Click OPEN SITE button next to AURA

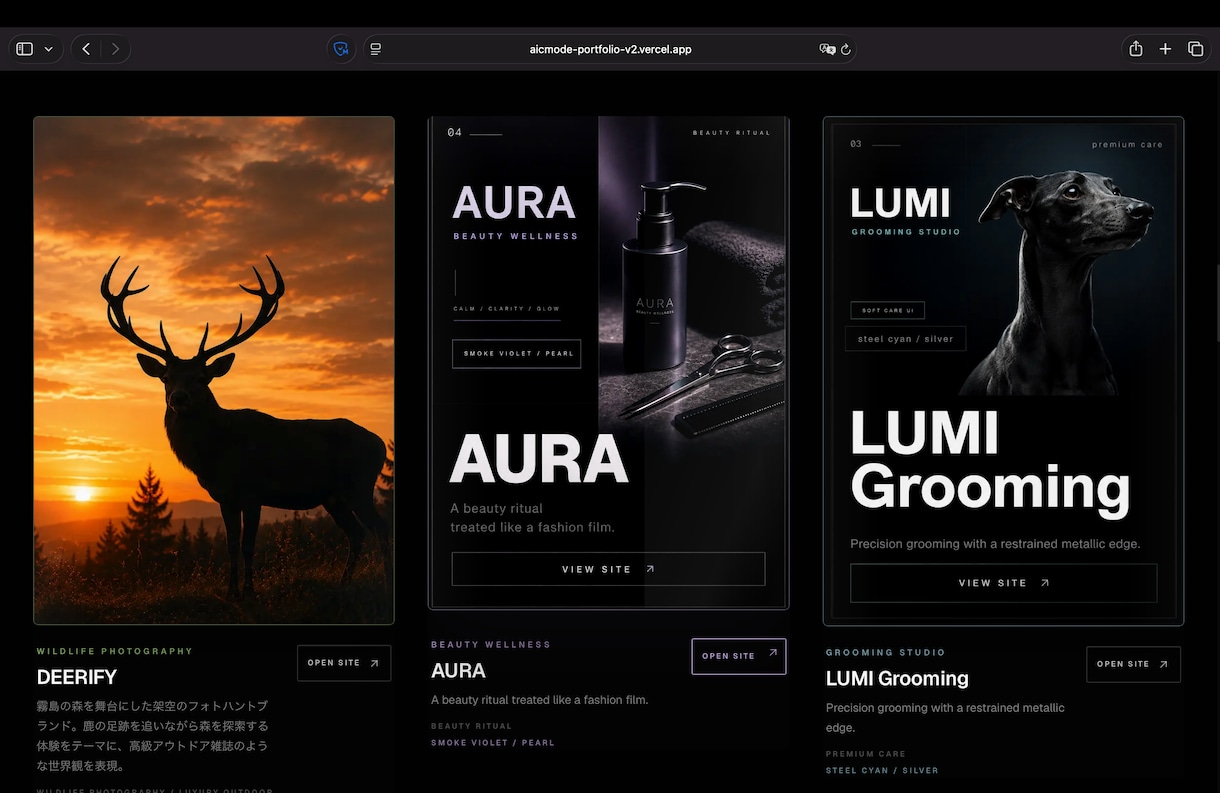(x=739, y=656)
